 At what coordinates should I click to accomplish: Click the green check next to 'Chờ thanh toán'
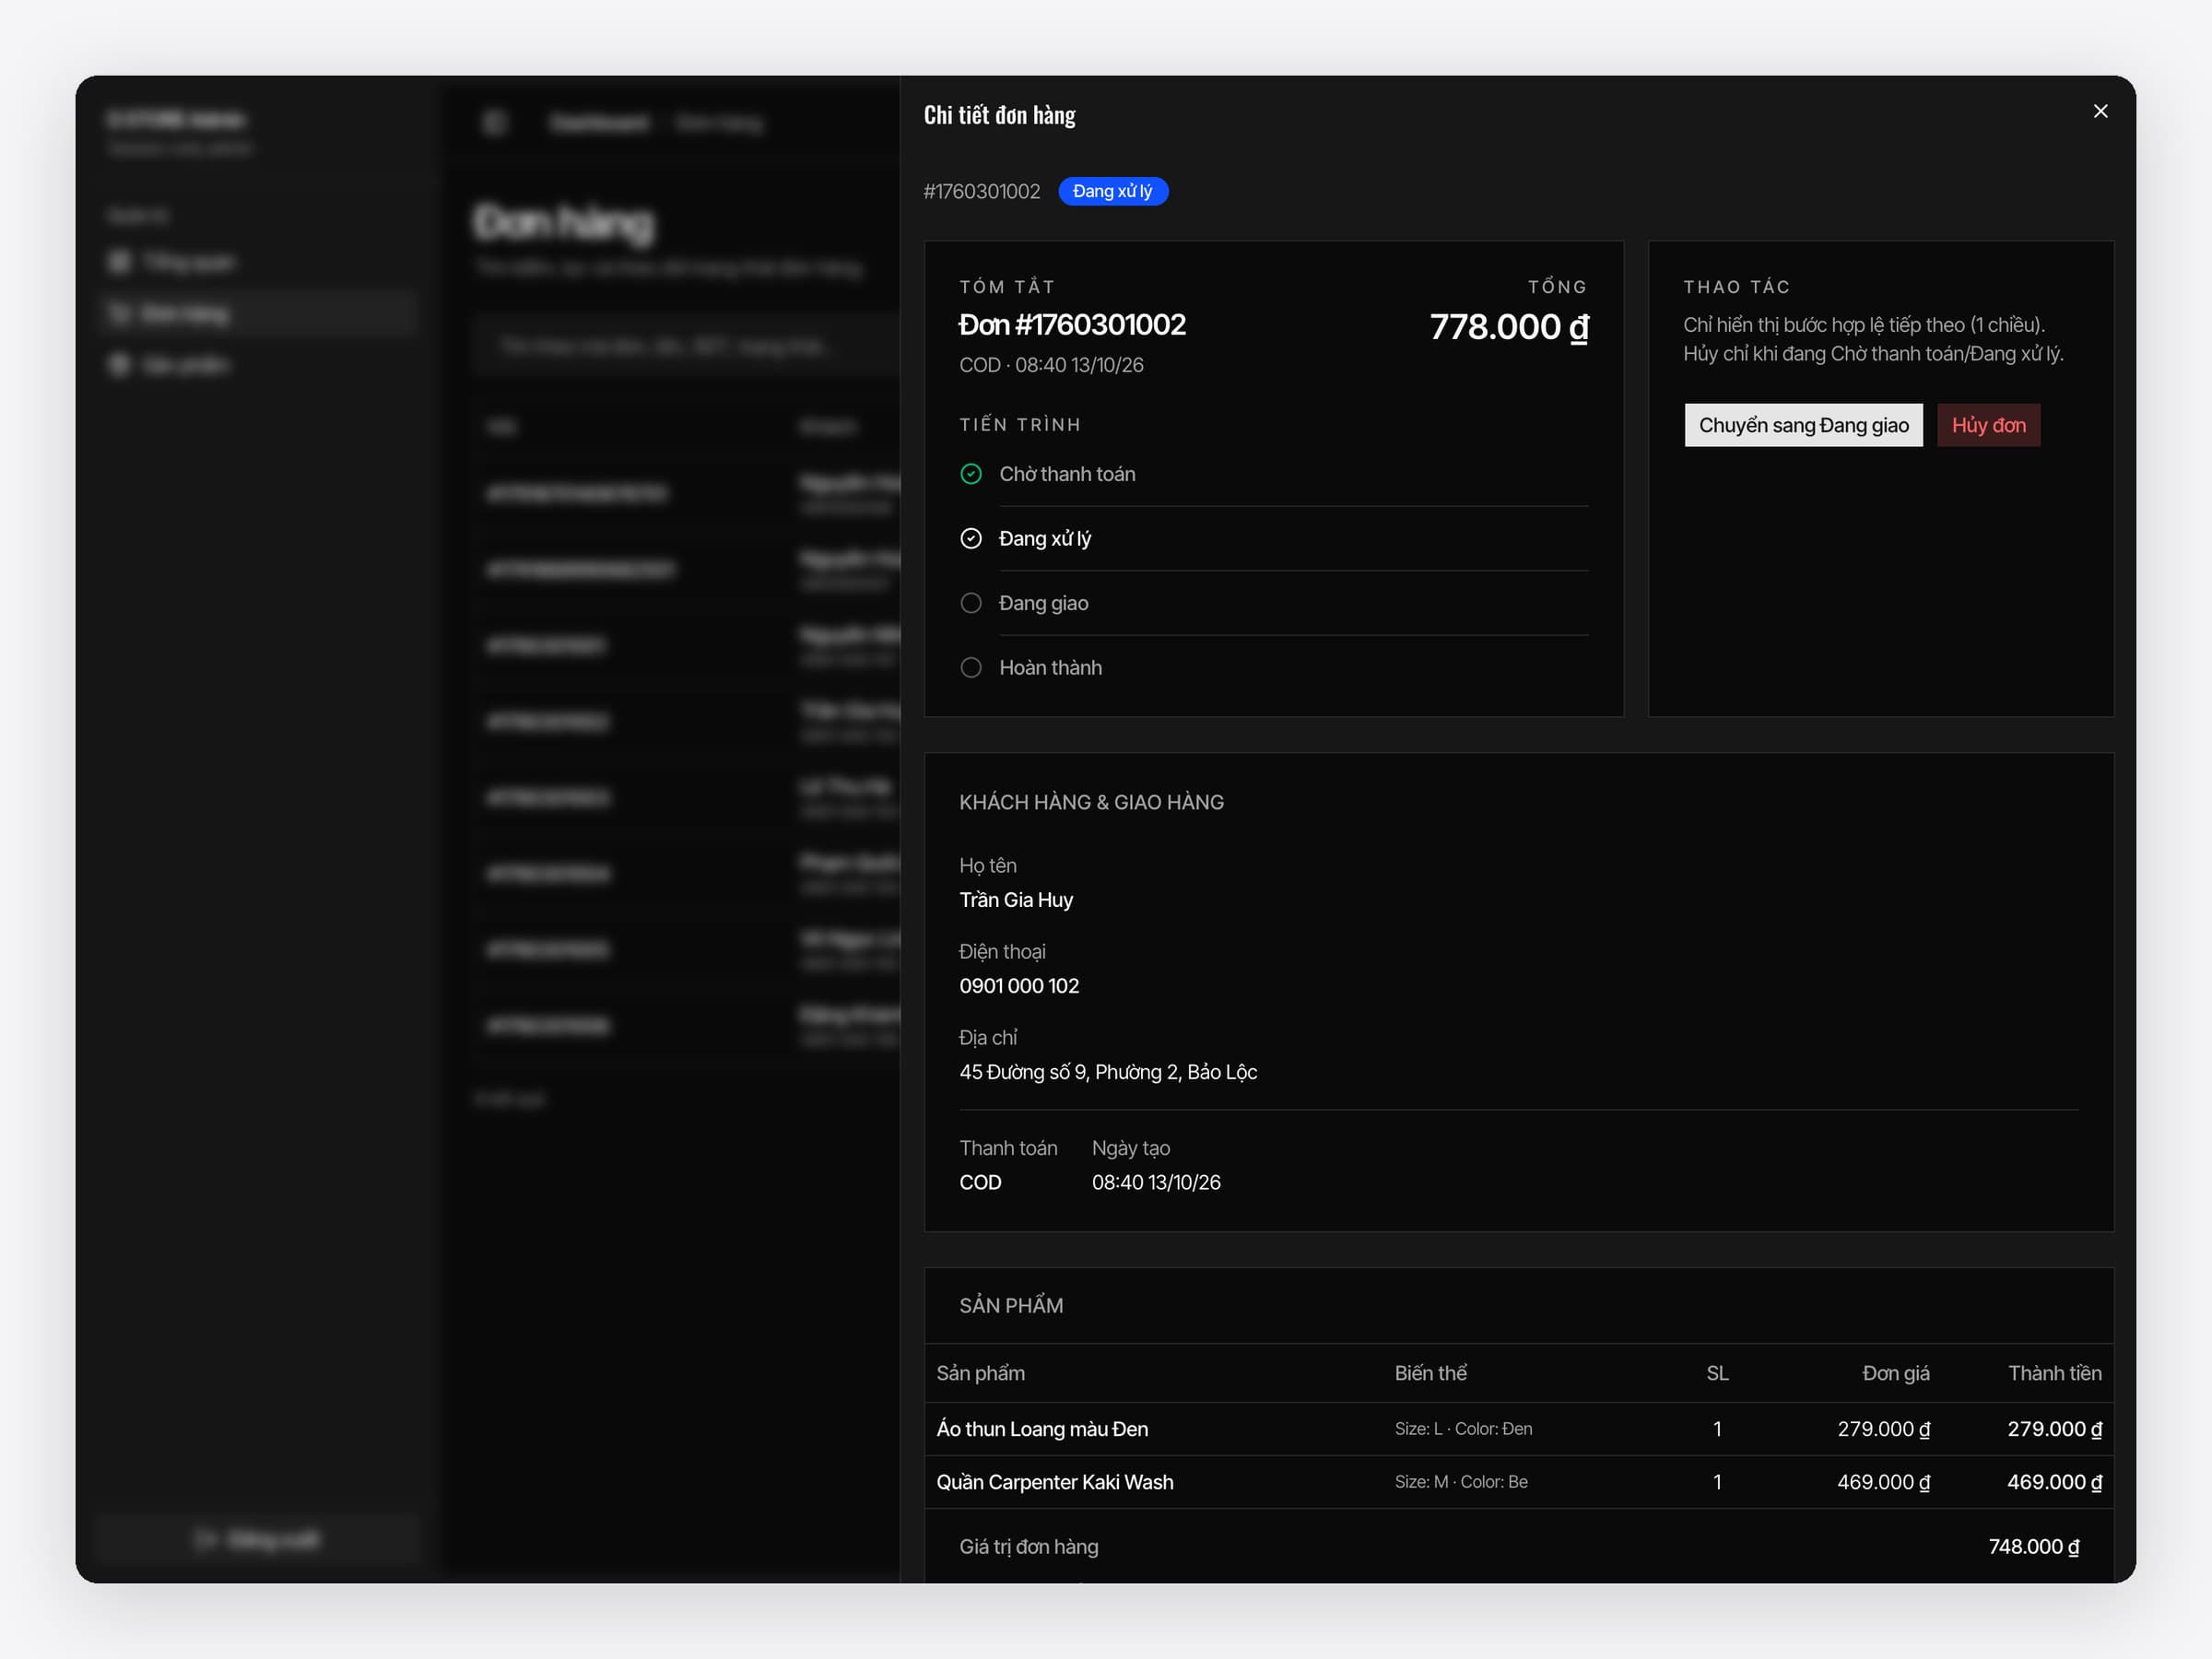click(970, 474)
